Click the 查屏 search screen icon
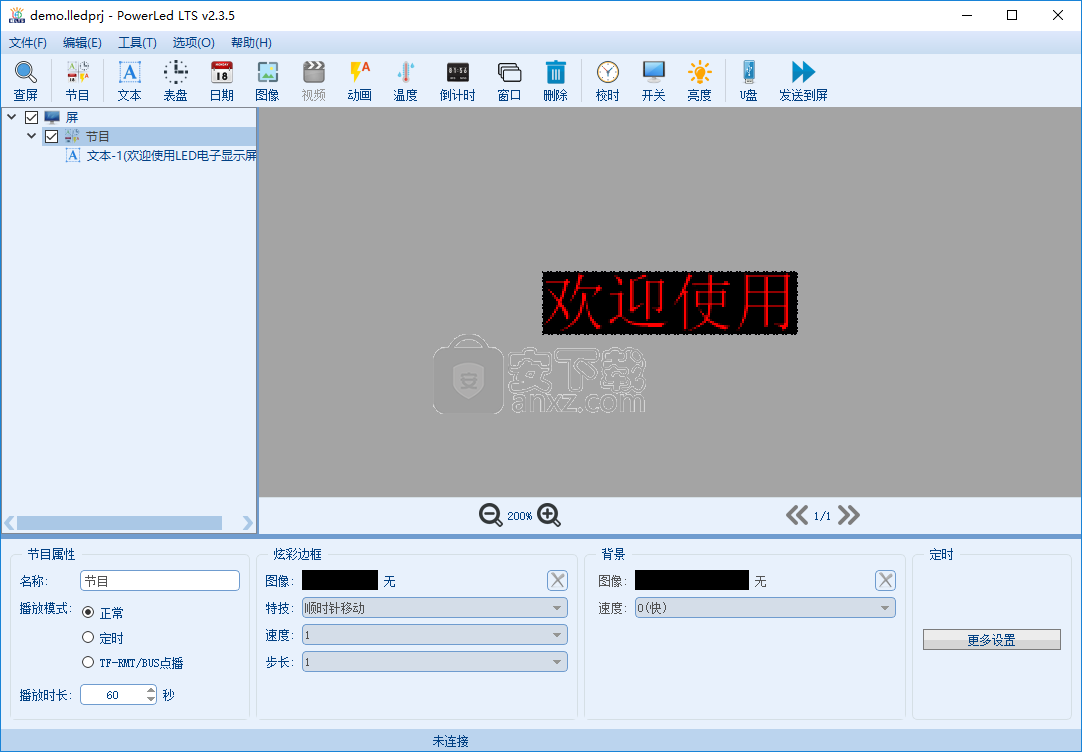The height and width of the screenshot is (752, 1082). 26,81
